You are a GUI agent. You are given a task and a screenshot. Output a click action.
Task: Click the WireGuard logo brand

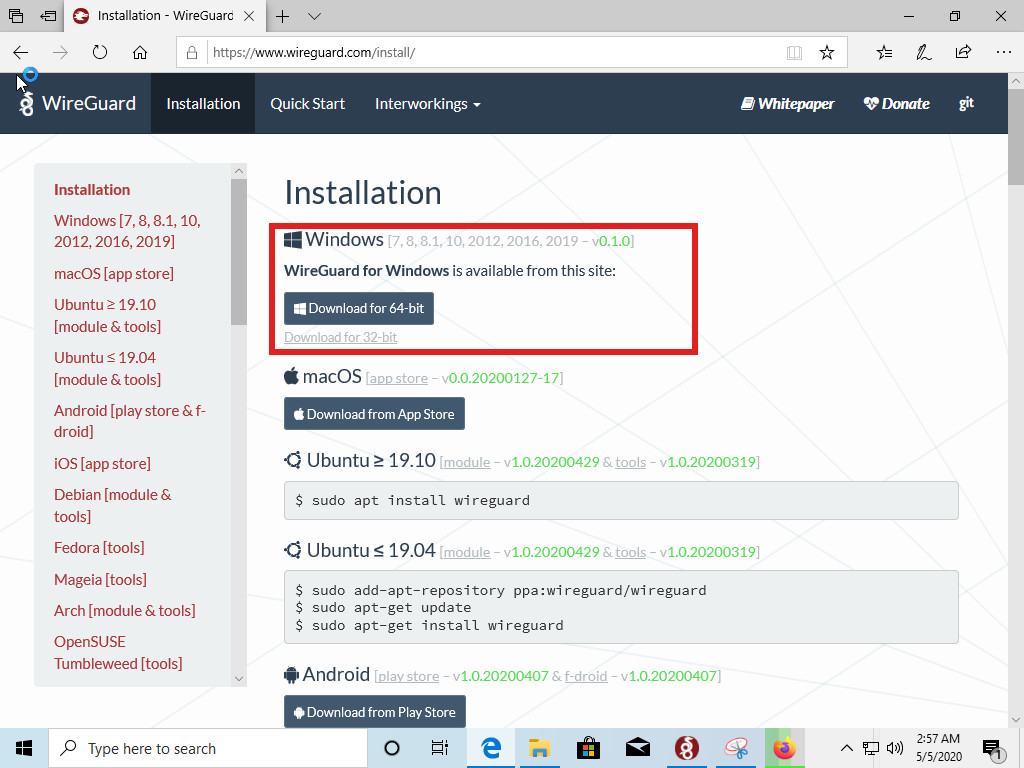[x=77, y=103]
